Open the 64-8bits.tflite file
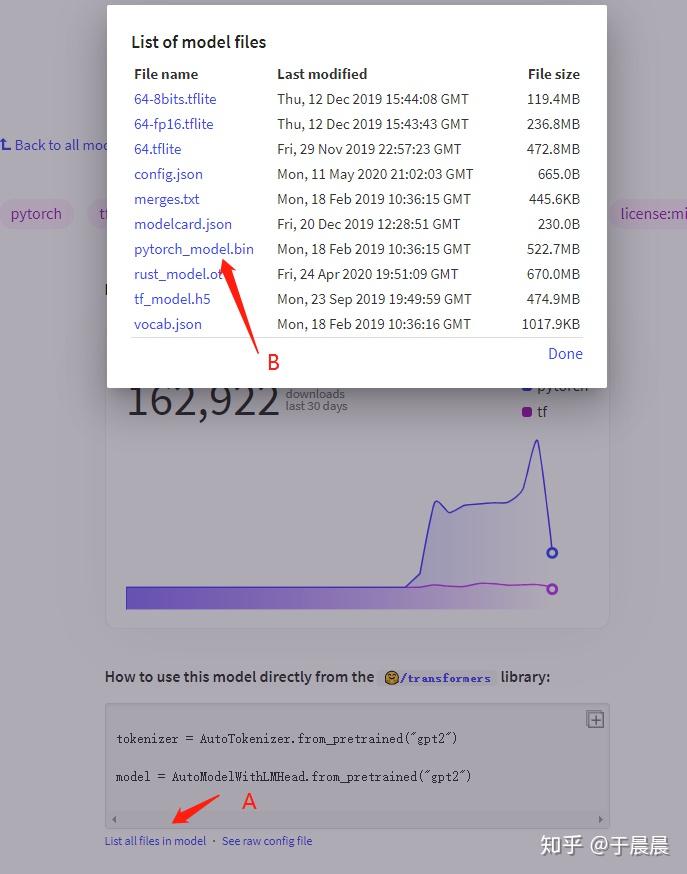The height and width of the screenshot is (874, 687). click(175, 98)
